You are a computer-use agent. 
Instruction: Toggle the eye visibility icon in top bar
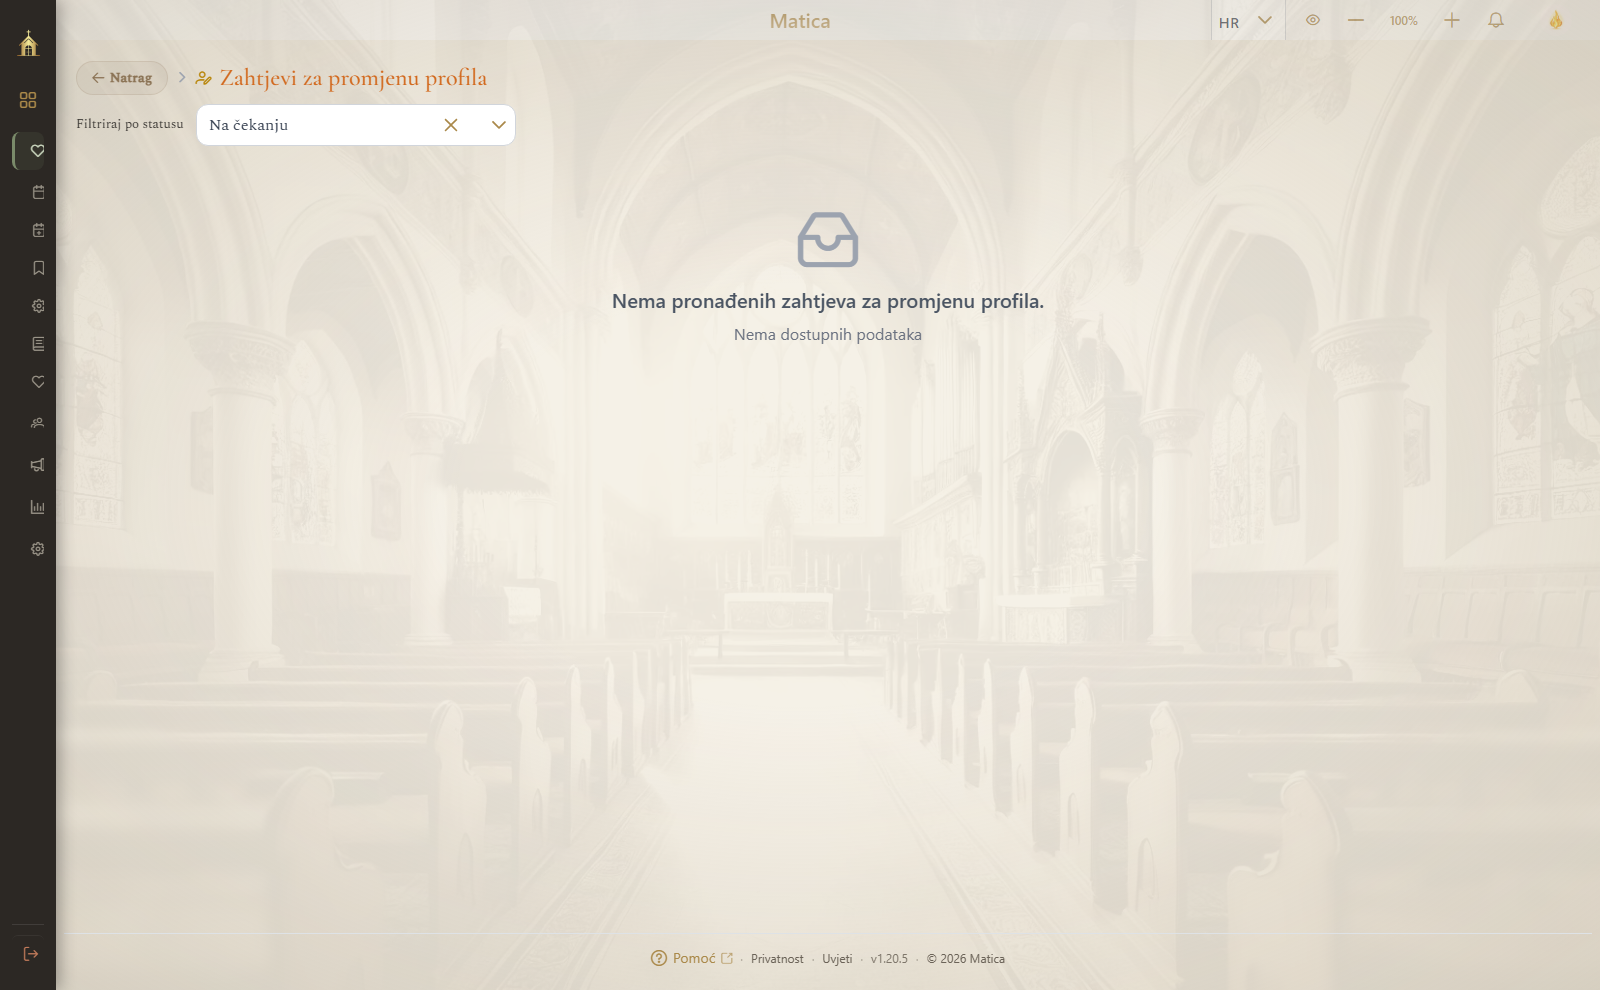pos(1313,20)
